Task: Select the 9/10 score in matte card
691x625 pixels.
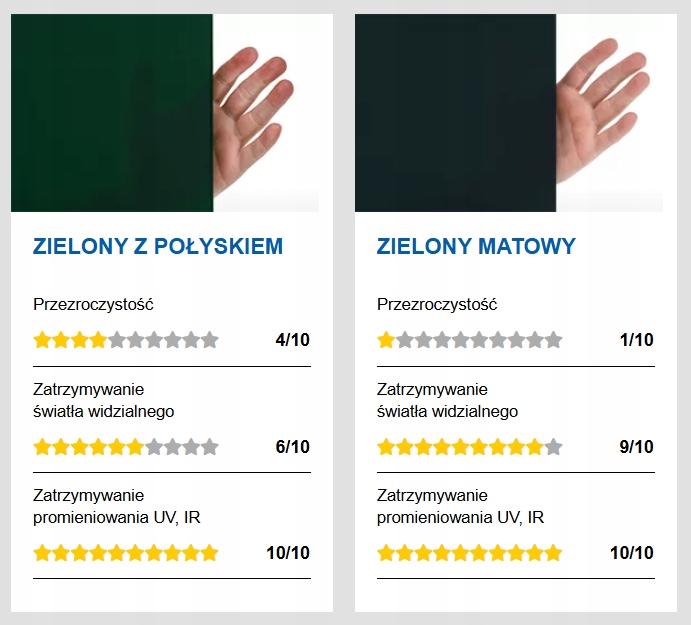Action: (x=637, y=447)
